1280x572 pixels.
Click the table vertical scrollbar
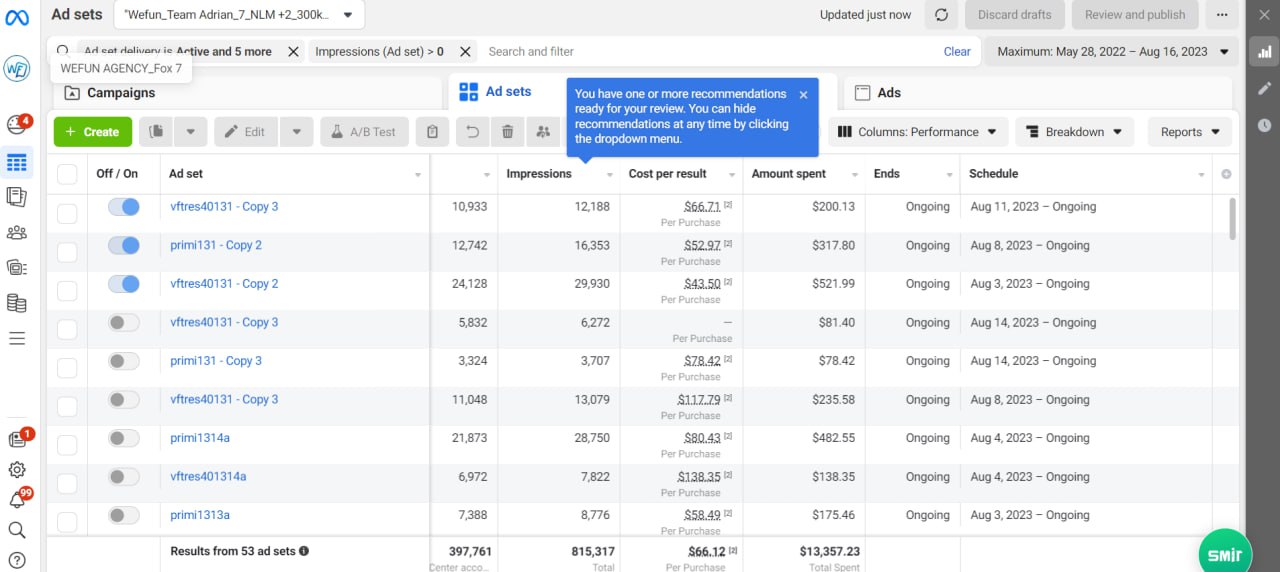point(1232,219)
